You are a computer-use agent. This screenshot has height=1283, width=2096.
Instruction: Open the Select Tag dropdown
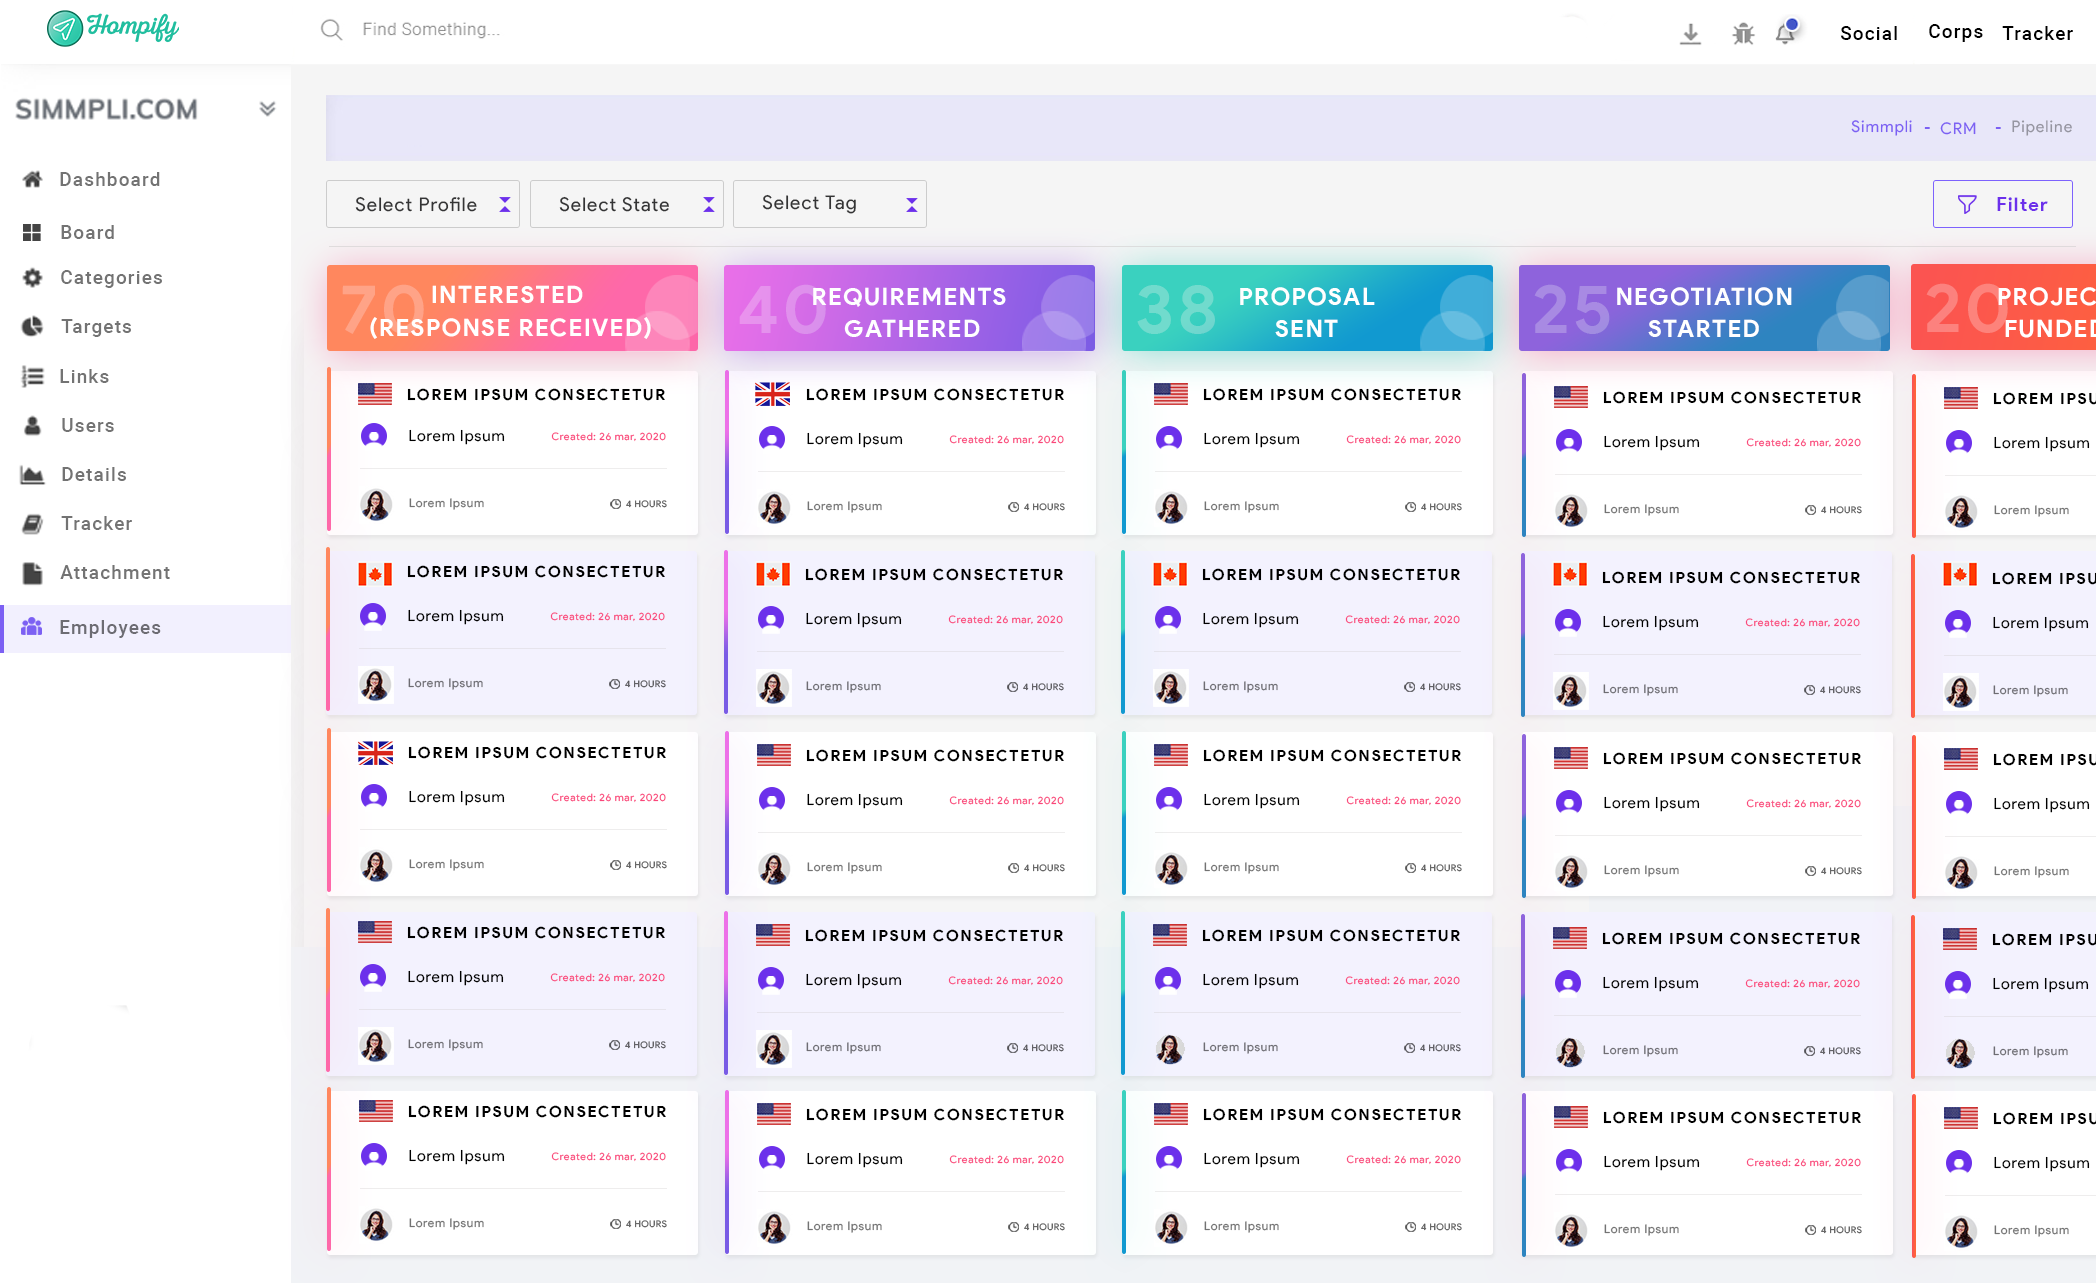click(x=830, y=204)
